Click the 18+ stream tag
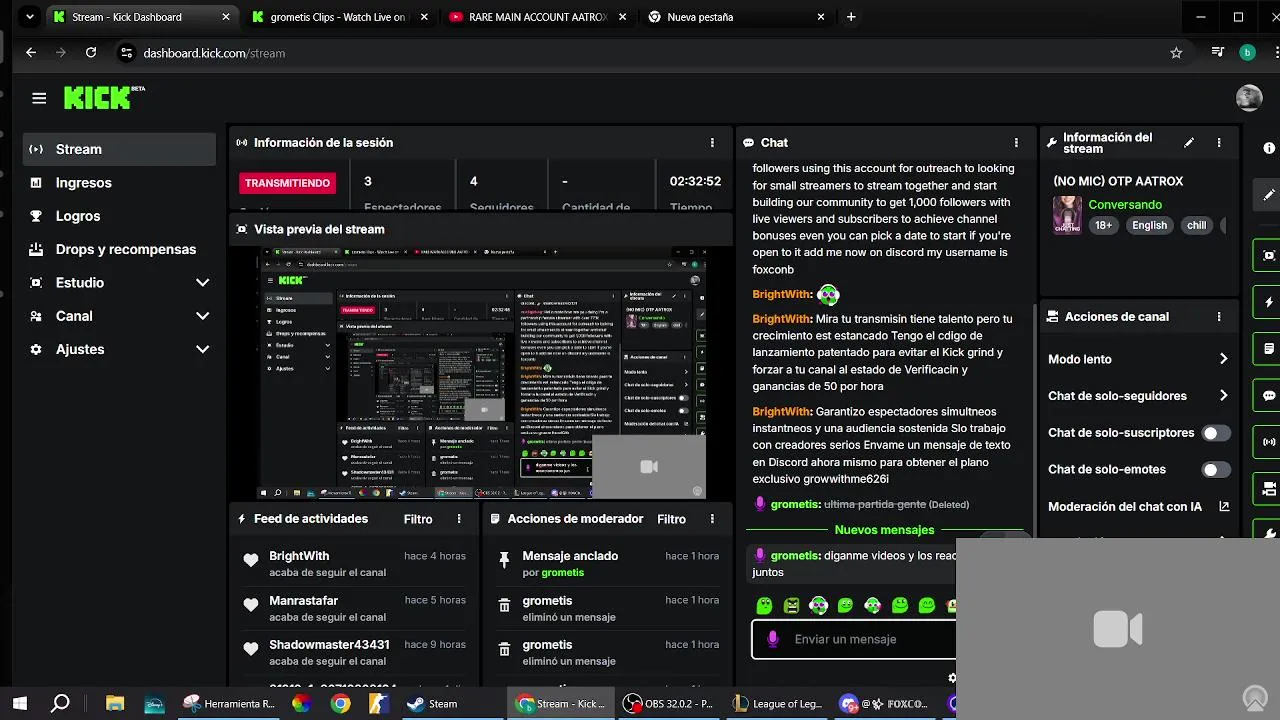1280x720 pixels. tap(1103, 226)
